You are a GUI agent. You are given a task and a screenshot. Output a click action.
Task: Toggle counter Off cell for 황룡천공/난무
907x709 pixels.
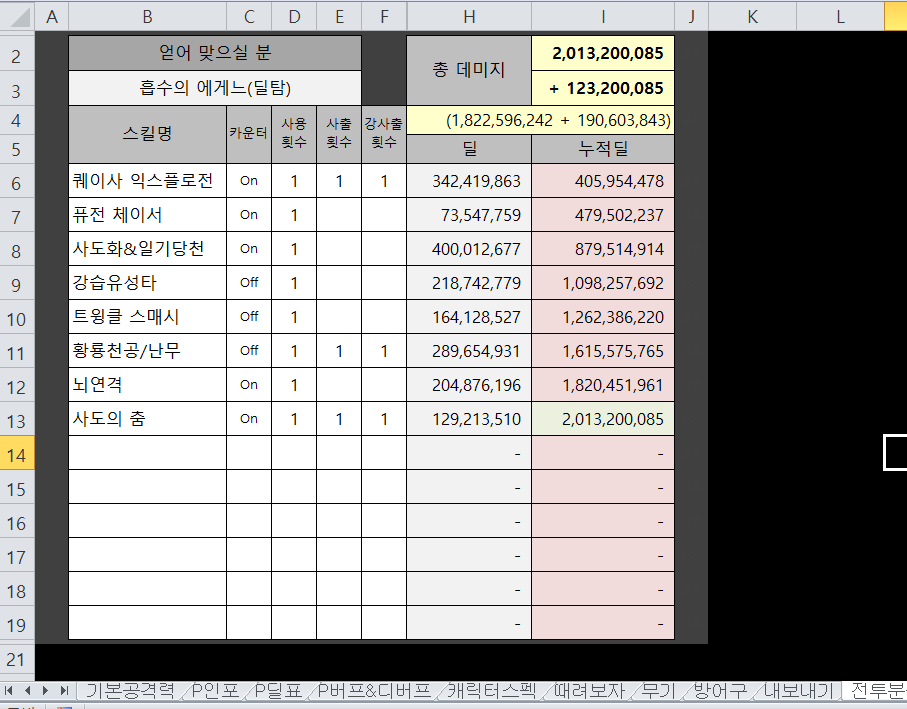coord(249,351)
